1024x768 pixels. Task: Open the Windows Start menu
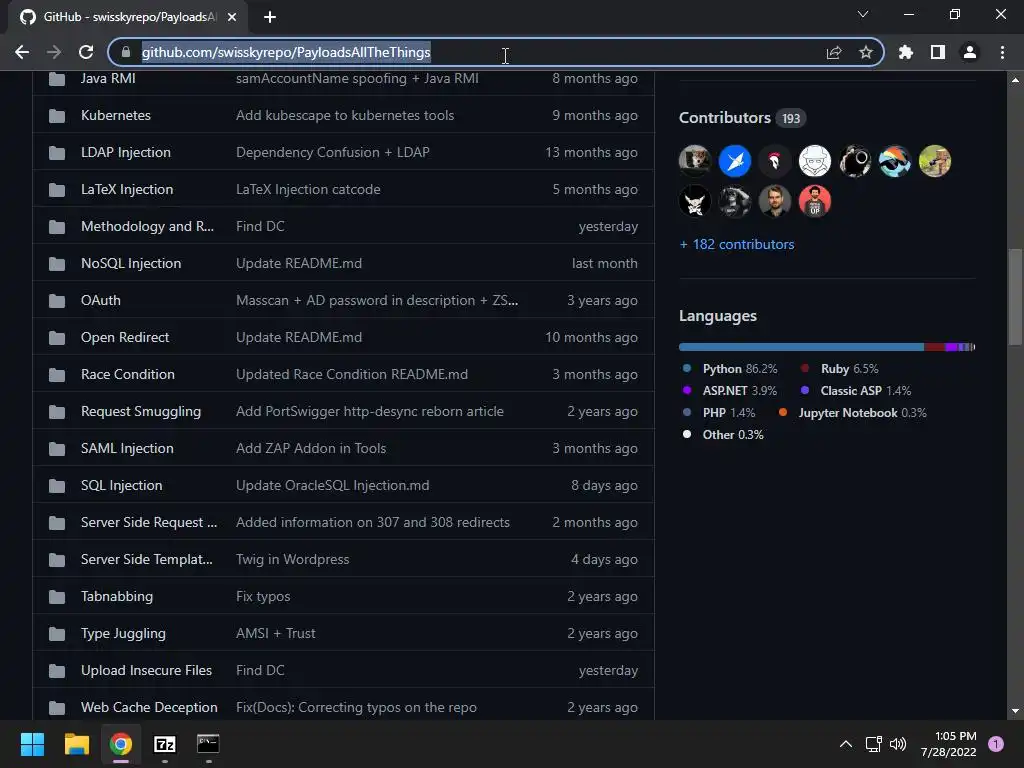32,744
